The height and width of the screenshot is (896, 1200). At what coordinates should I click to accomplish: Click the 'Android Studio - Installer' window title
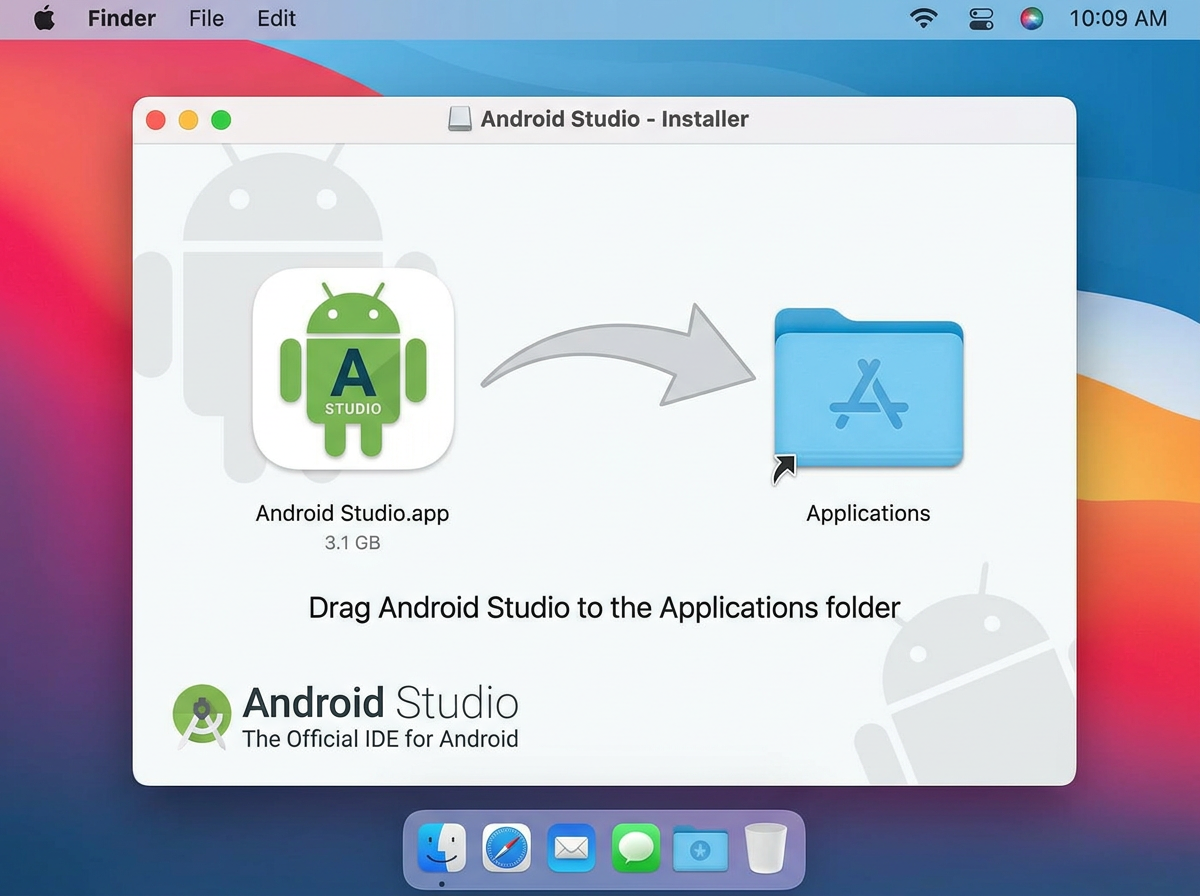(x=614, y=119)
